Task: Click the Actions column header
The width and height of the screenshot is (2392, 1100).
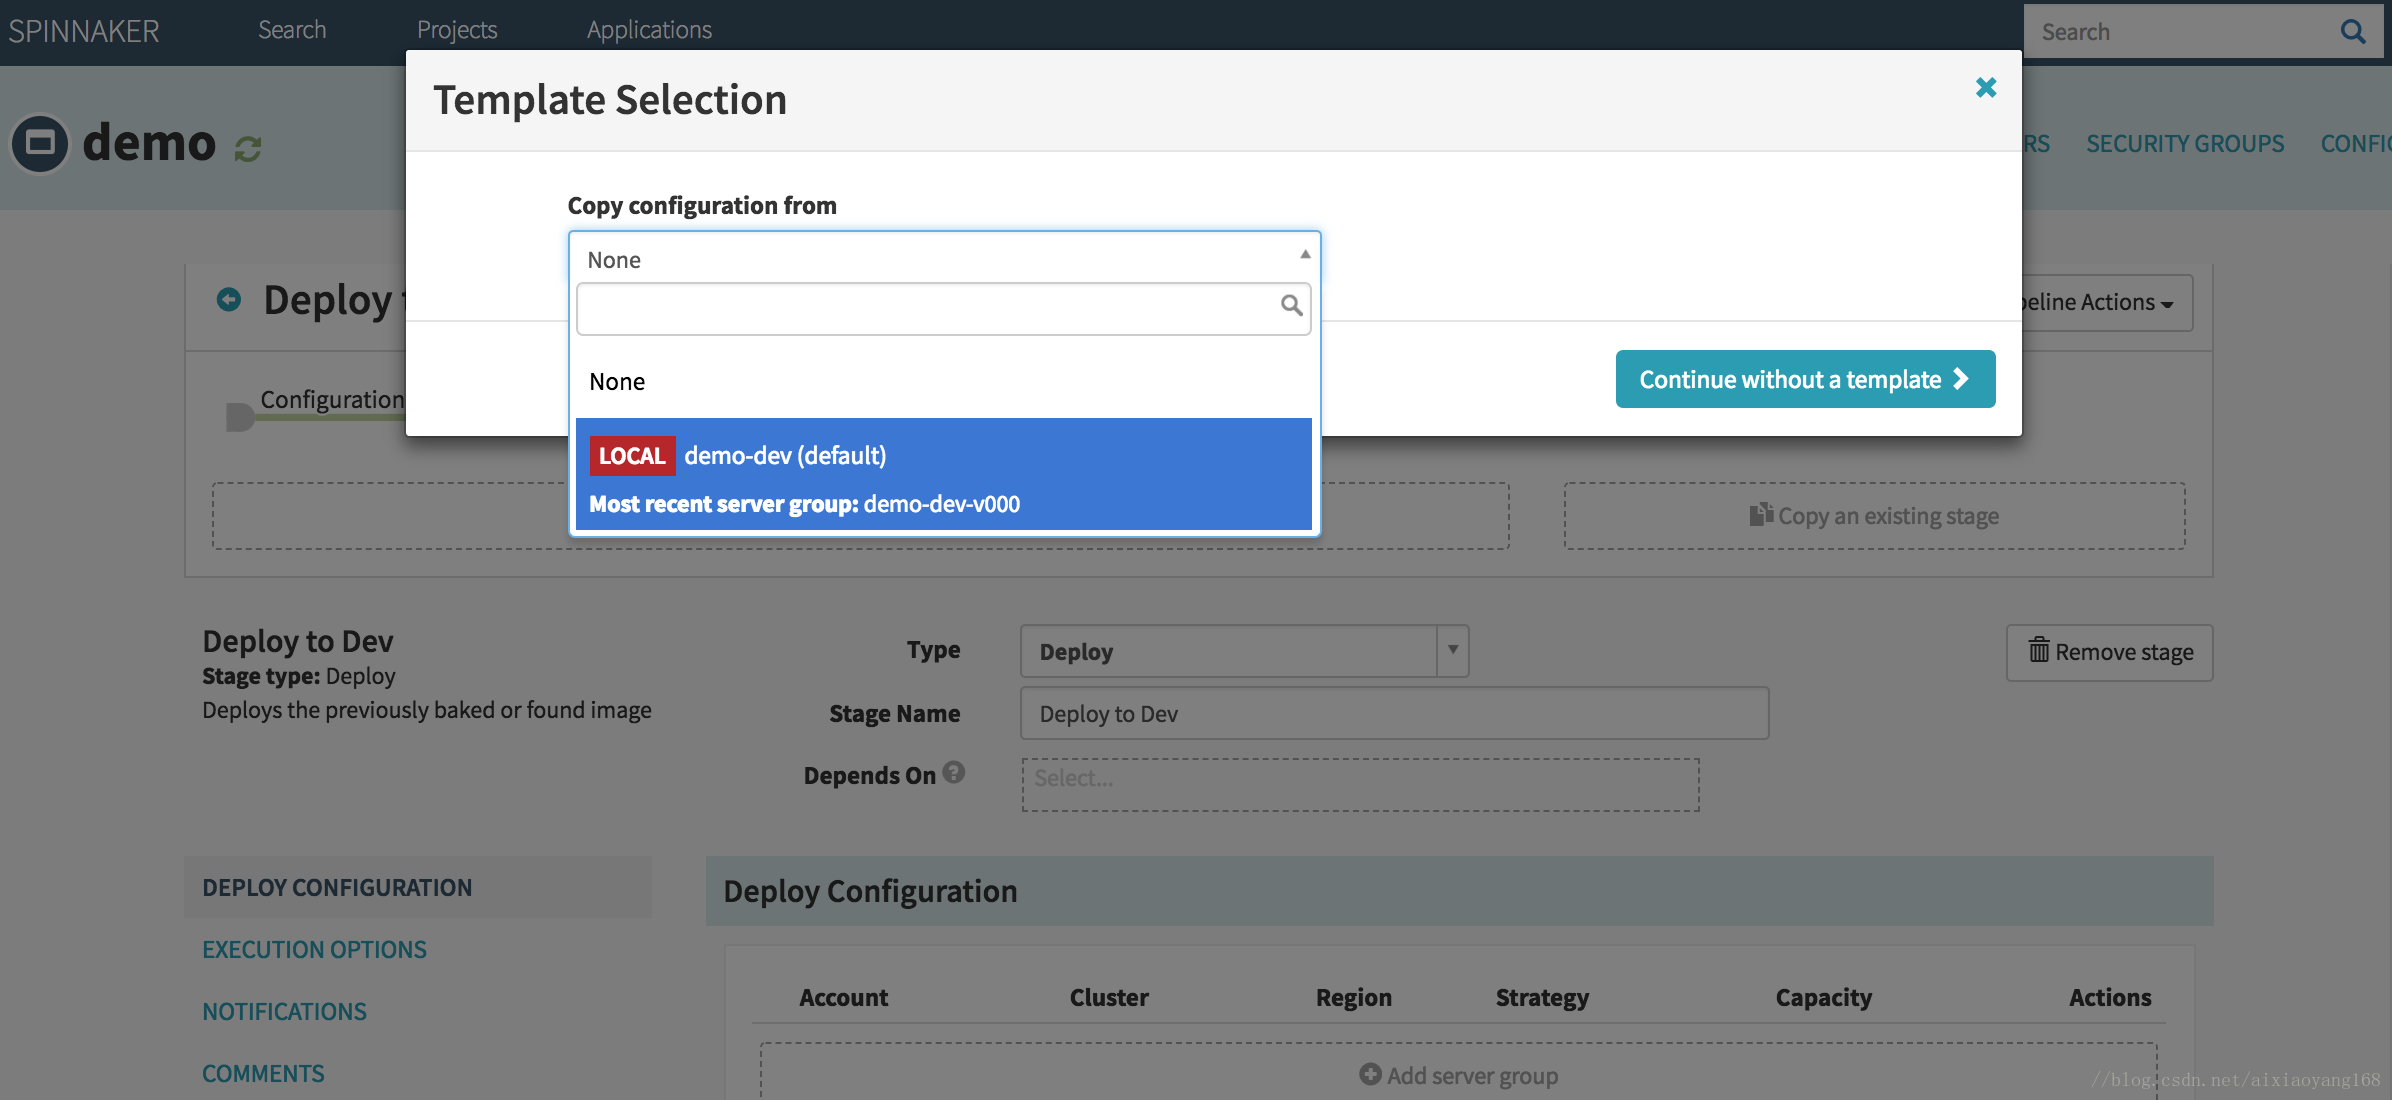Action: click(2110, 997)
